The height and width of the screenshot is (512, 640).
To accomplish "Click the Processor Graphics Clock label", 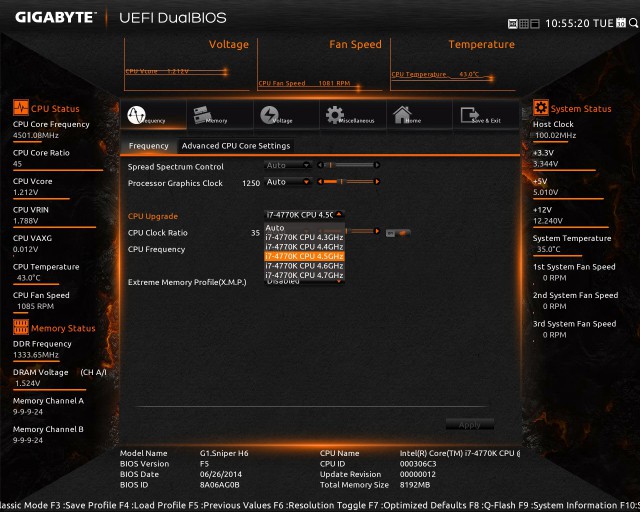I will click(x=175, y=183).
